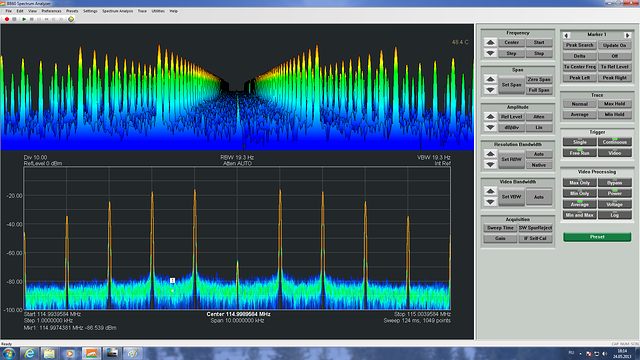The height and width of the screenshot is (360, 640).
Task: Click the Ref Level button
Action: click(x=511, y=117)
